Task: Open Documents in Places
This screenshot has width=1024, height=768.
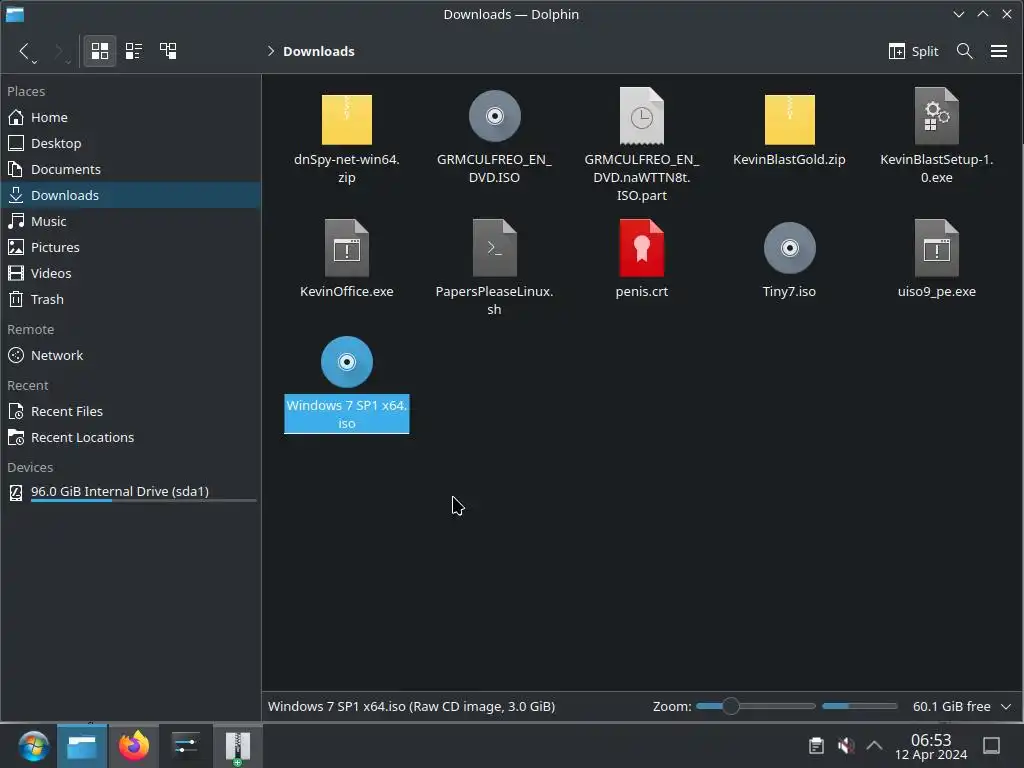Action: pos(131,169)
